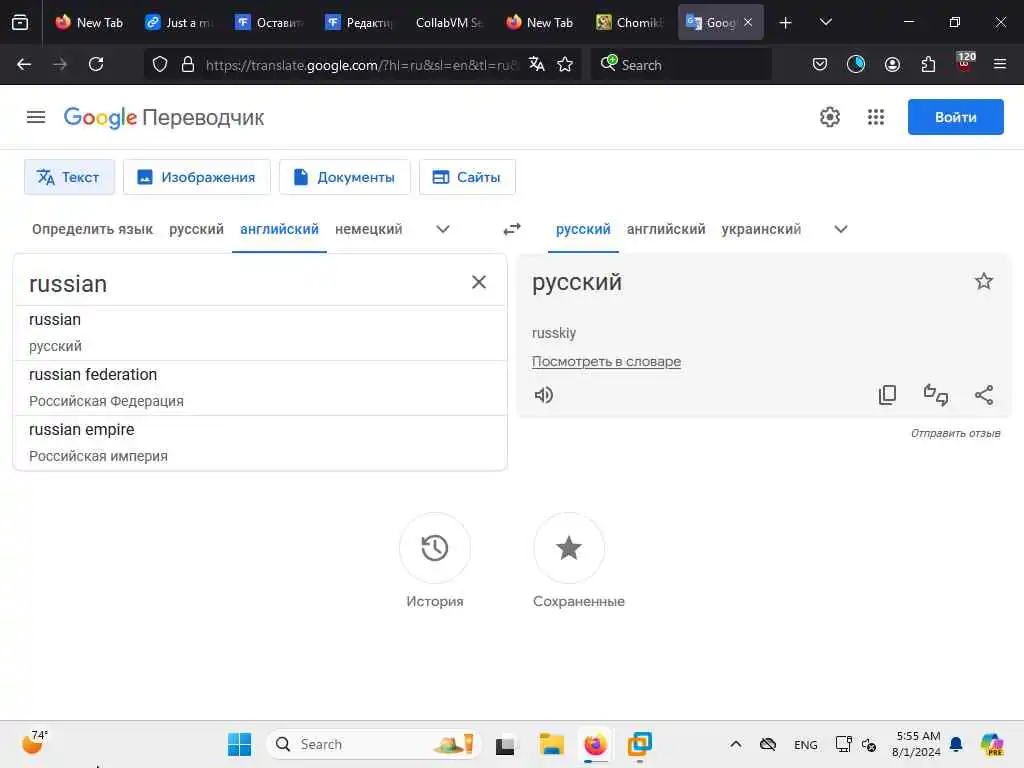This screenshot has width=1024, height=768.
Task: Open the Pocket save icon
Action: click(x=820, y=64)
